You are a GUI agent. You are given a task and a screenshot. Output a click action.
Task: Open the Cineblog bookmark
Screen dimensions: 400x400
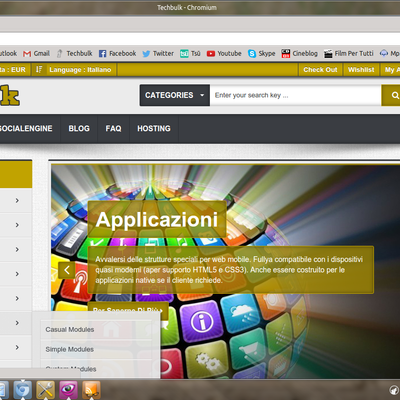click(299, 53)
